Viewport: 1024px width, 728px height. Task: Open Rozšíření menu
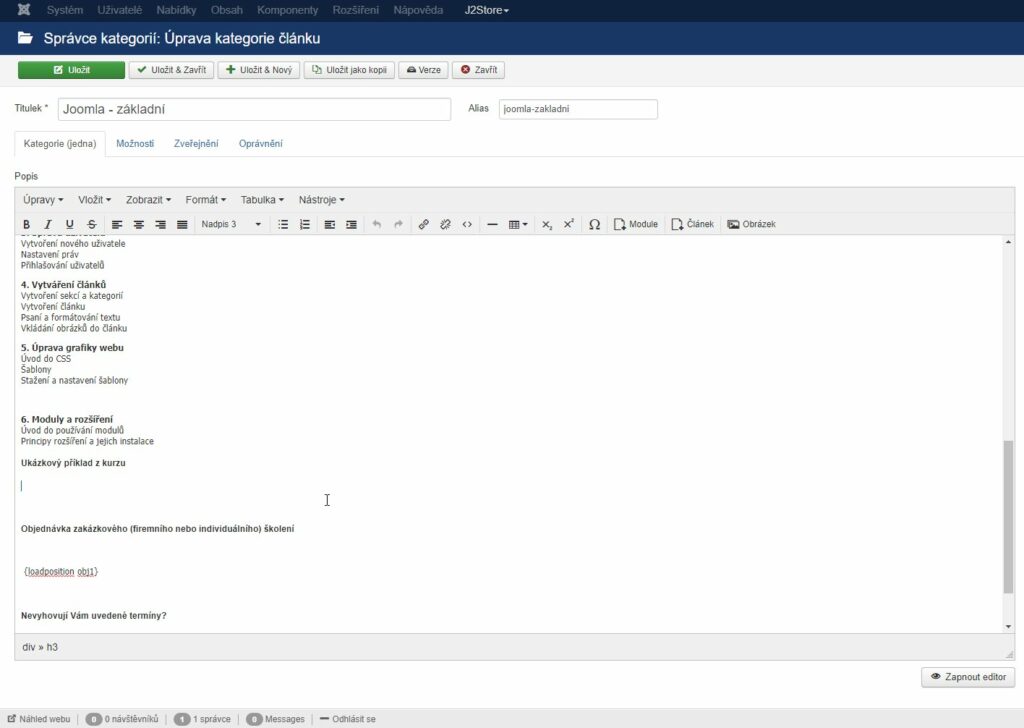tap(355, 10)
